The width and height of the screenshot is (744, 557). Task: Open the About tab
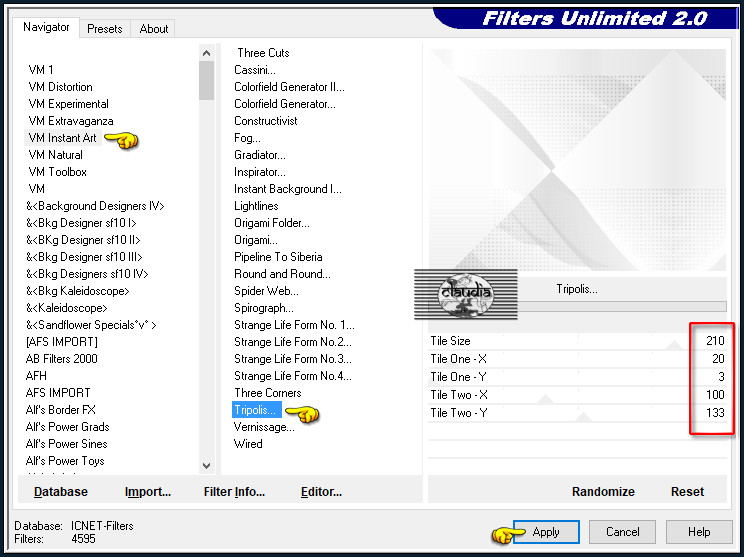pyautogui.click(x=153, y=29)
